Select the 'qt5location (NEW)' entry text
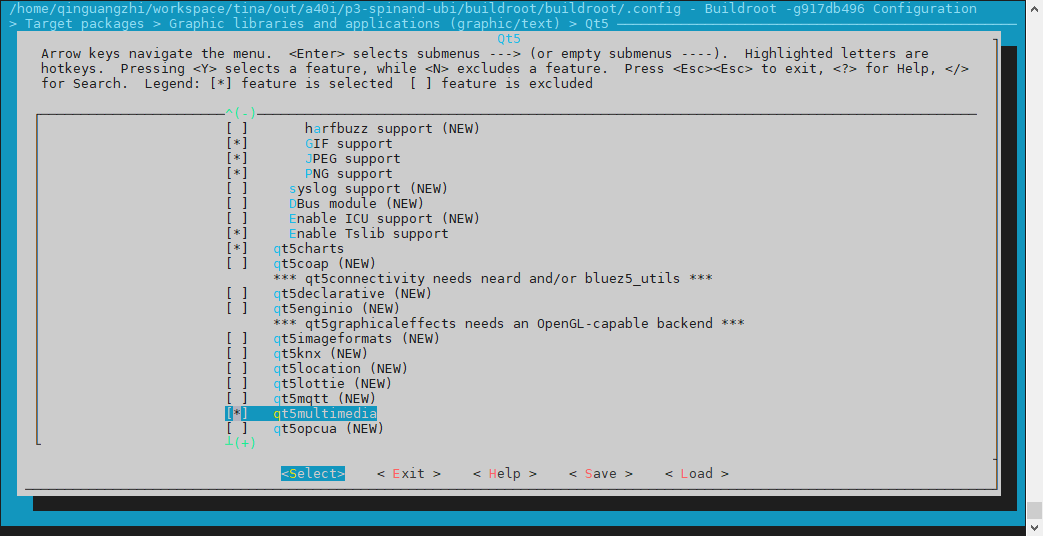 341,368
